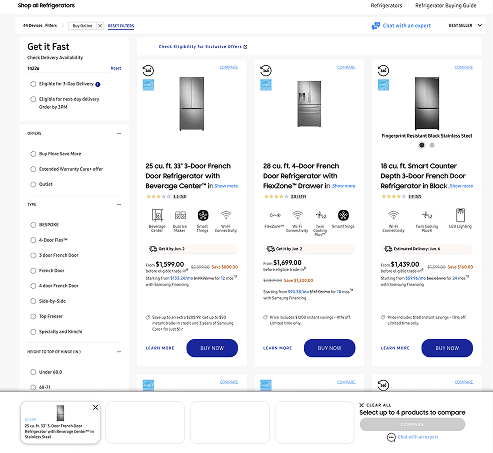Select the gray color swatch on 18 cu. ft. card
Image resolution: width=493 pixels, height=453 pixels.
pos(432,145)
